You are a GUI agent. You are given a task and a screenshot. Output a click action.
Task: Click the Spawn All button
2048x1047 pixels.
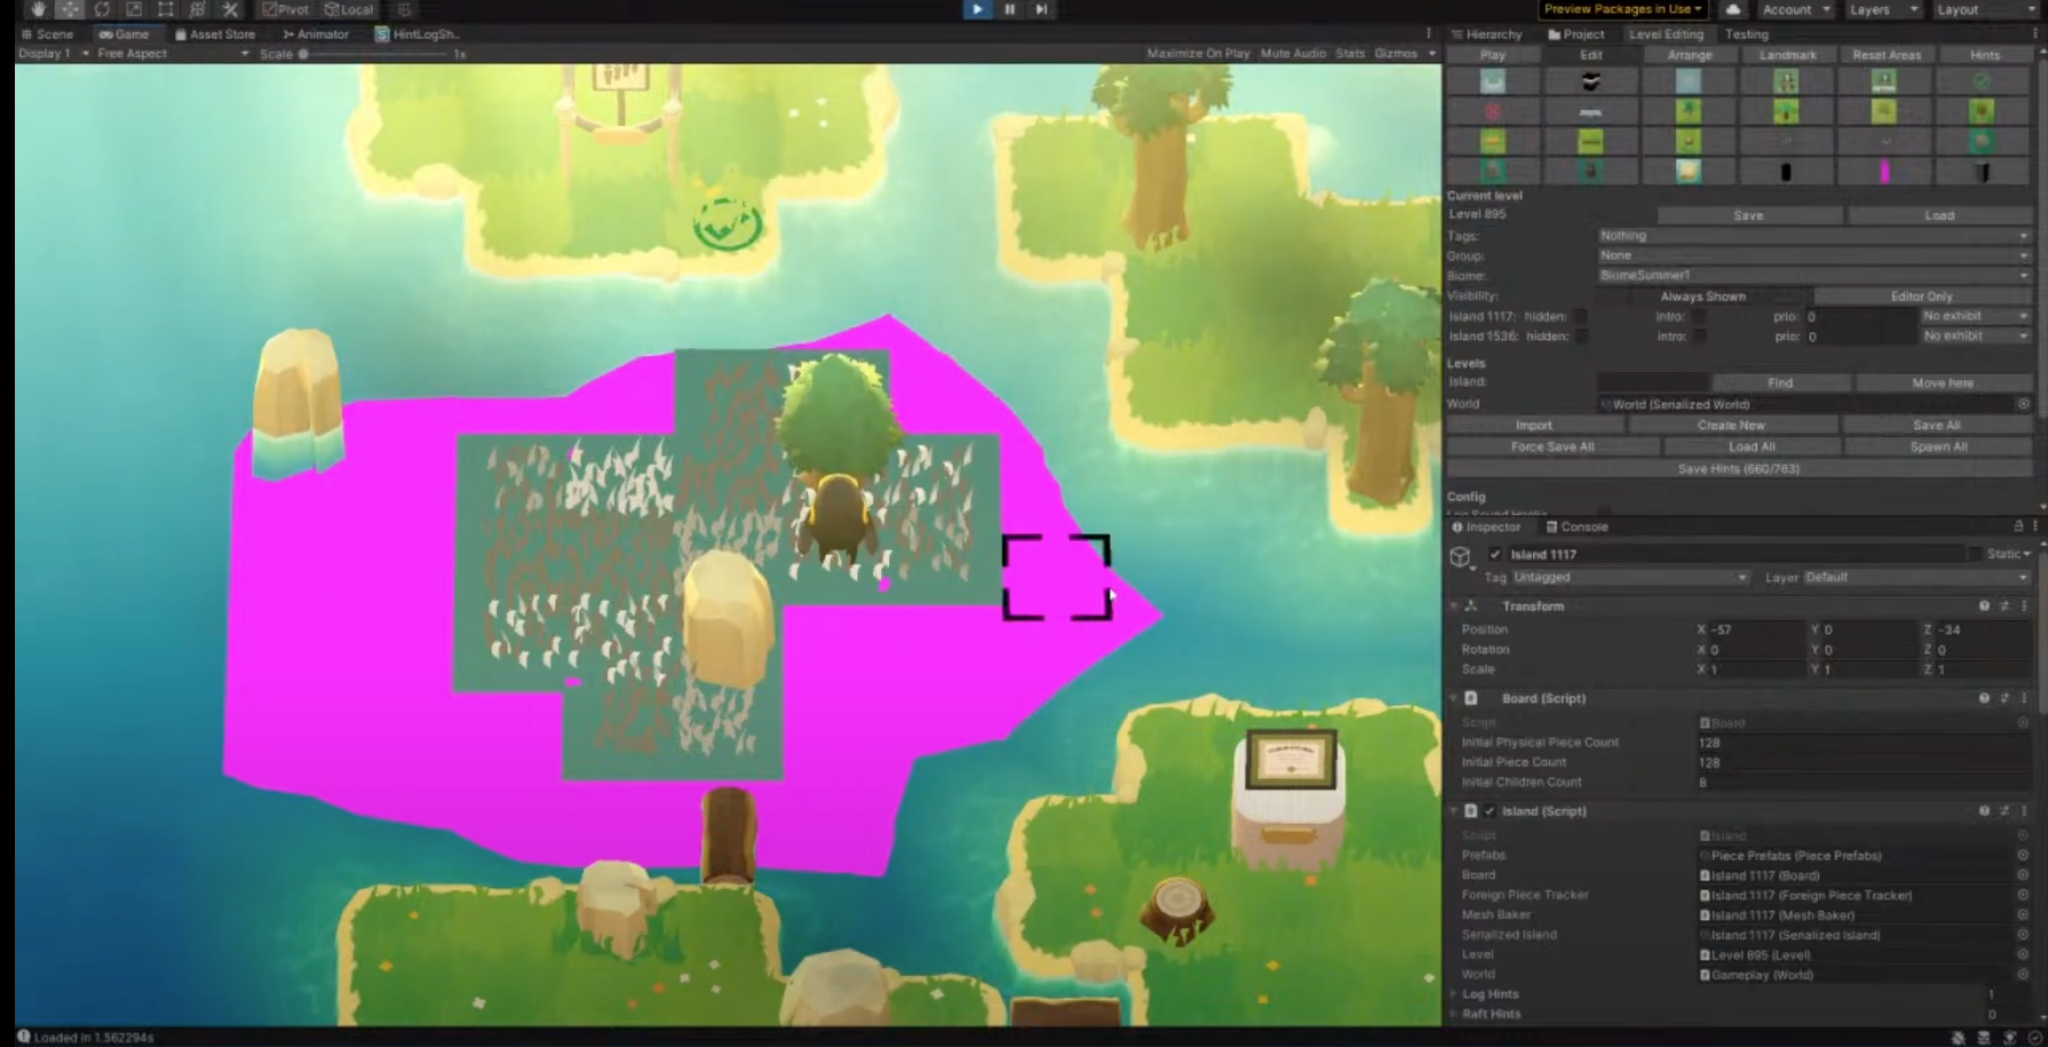coord(1938,447)
